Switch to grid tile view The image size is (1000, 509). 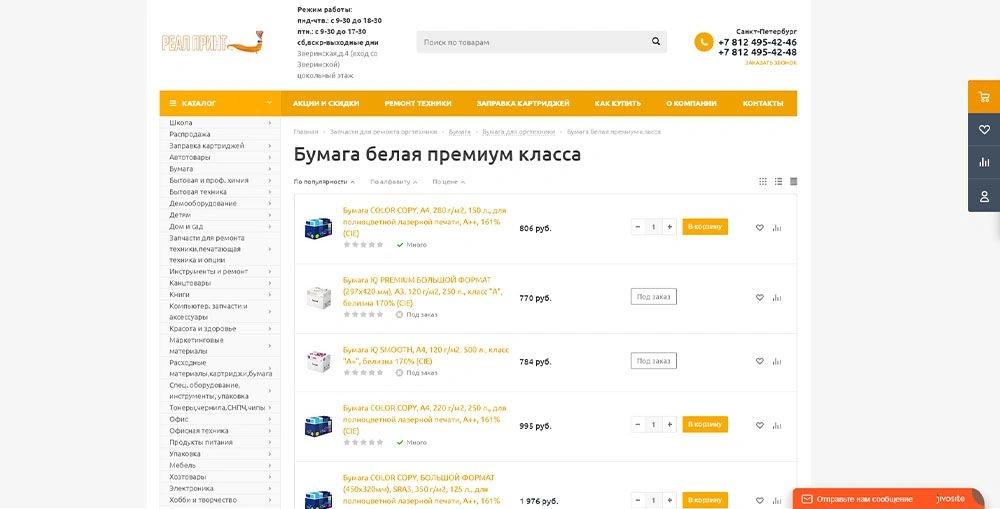pos(763,181)
